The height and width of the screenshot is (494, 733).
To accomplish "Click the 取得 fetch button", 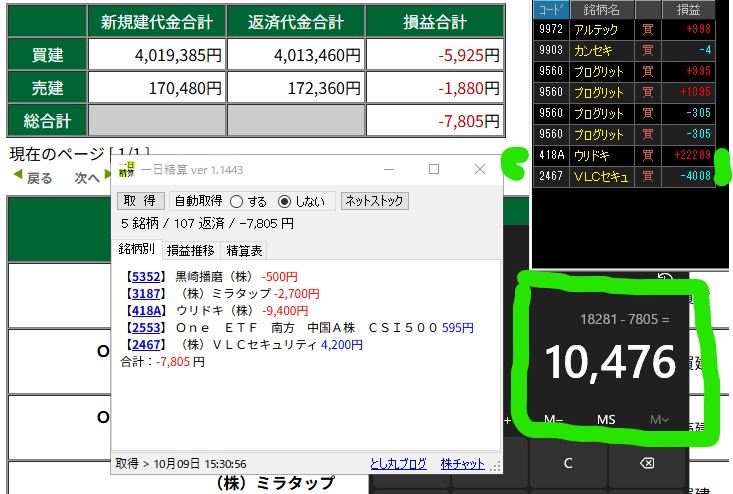I will click(x=141, y=201).
